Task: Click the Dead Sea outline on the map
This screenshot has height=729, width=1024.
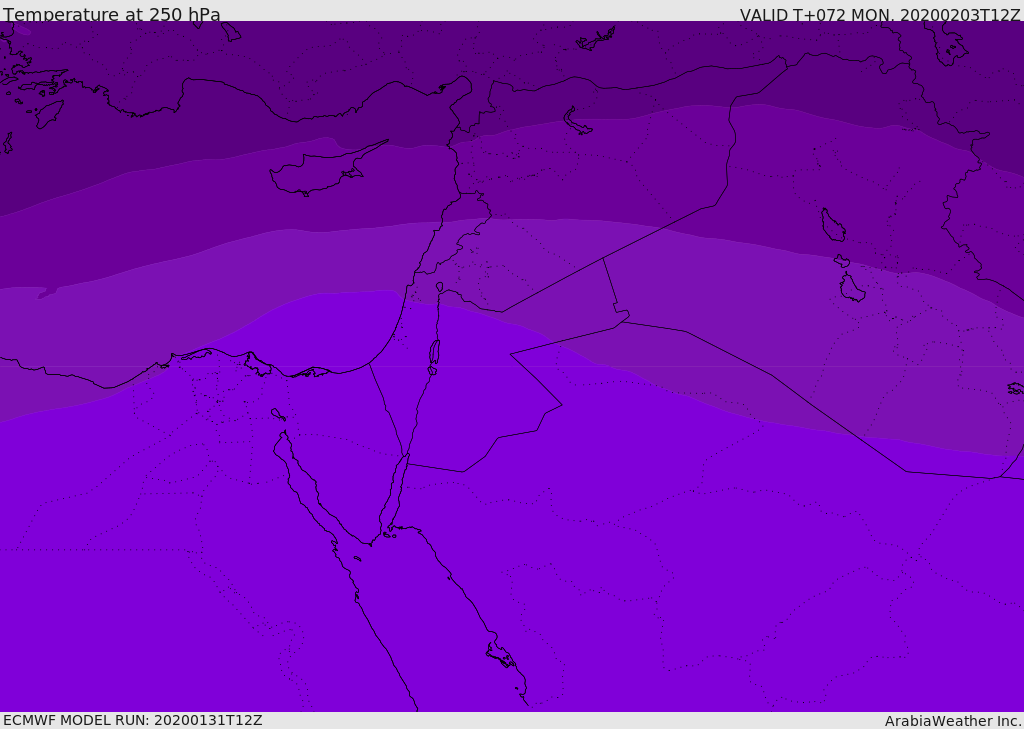Action: [x=434, y=353]
